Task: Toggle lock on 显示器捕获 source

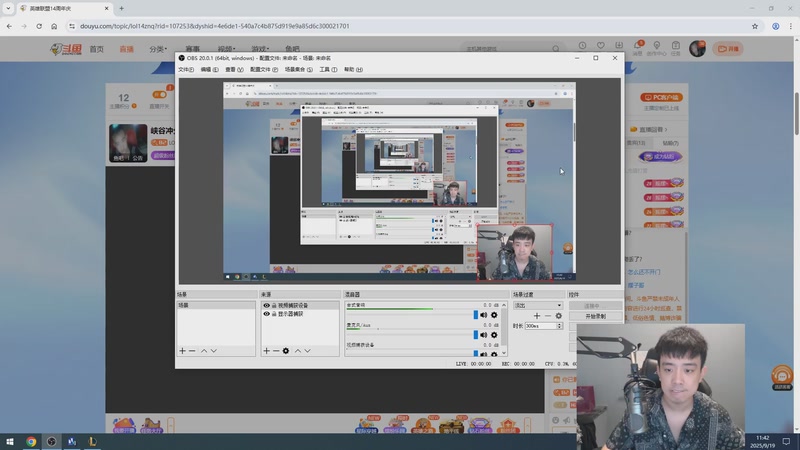Action: [274, 314]
